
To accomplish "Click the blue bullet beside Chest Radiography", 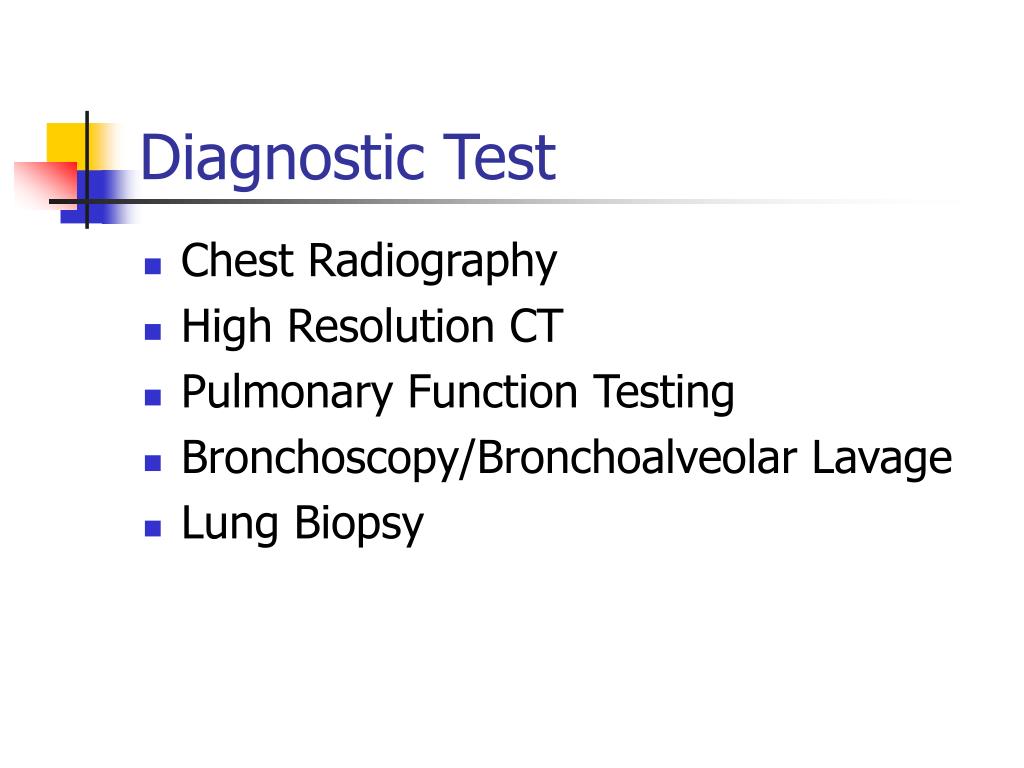I will click(153, 266).
